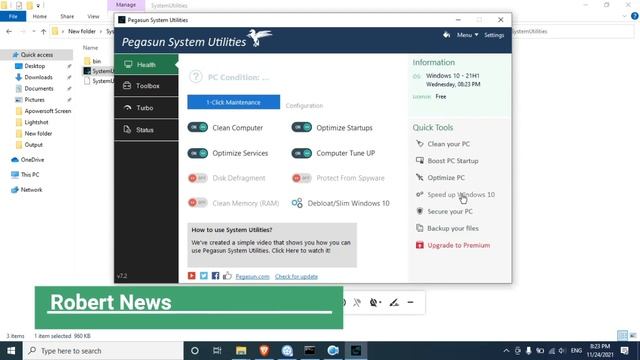
Task: Open the YouTube icon in Pegasun footer
Action: click(x=191, y=276)
